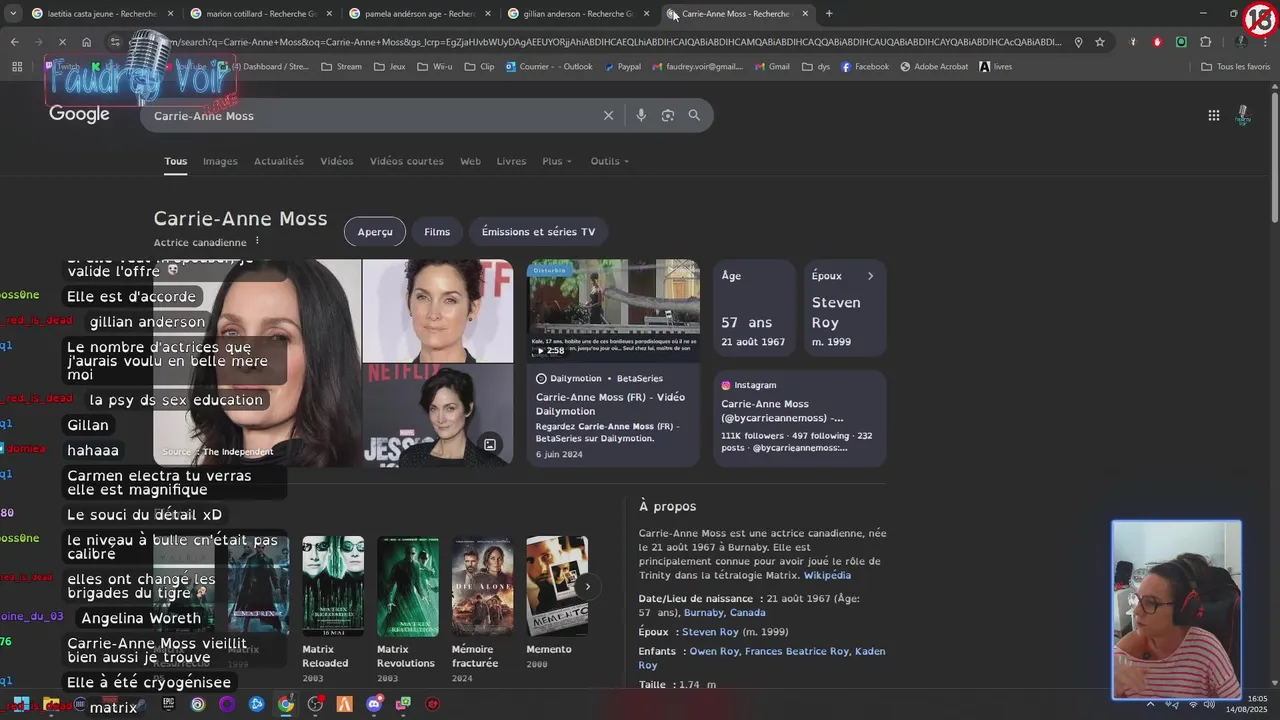Open the Tous les favoris bookmarks folder

pos(1235,67)
